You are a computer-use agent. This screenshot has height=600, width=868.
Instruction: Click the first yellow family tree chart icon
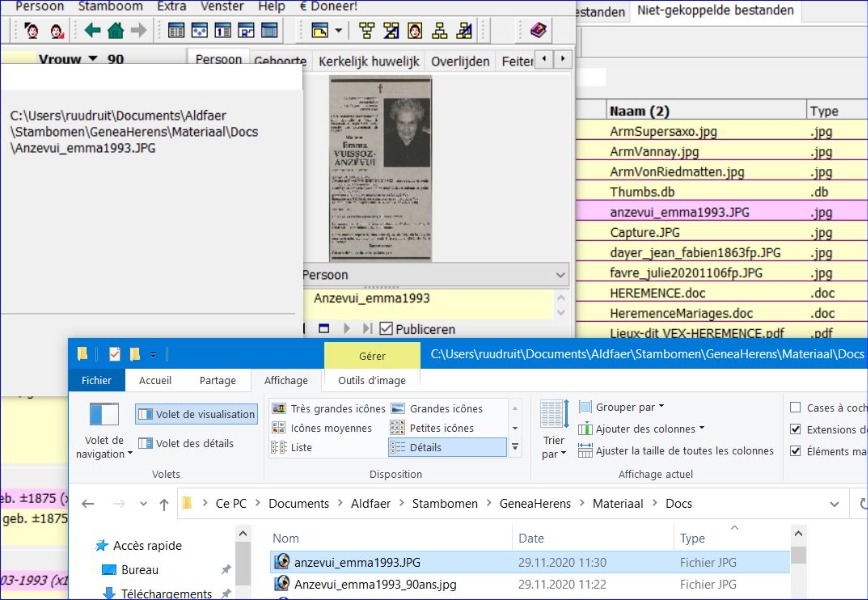point(367,30)
